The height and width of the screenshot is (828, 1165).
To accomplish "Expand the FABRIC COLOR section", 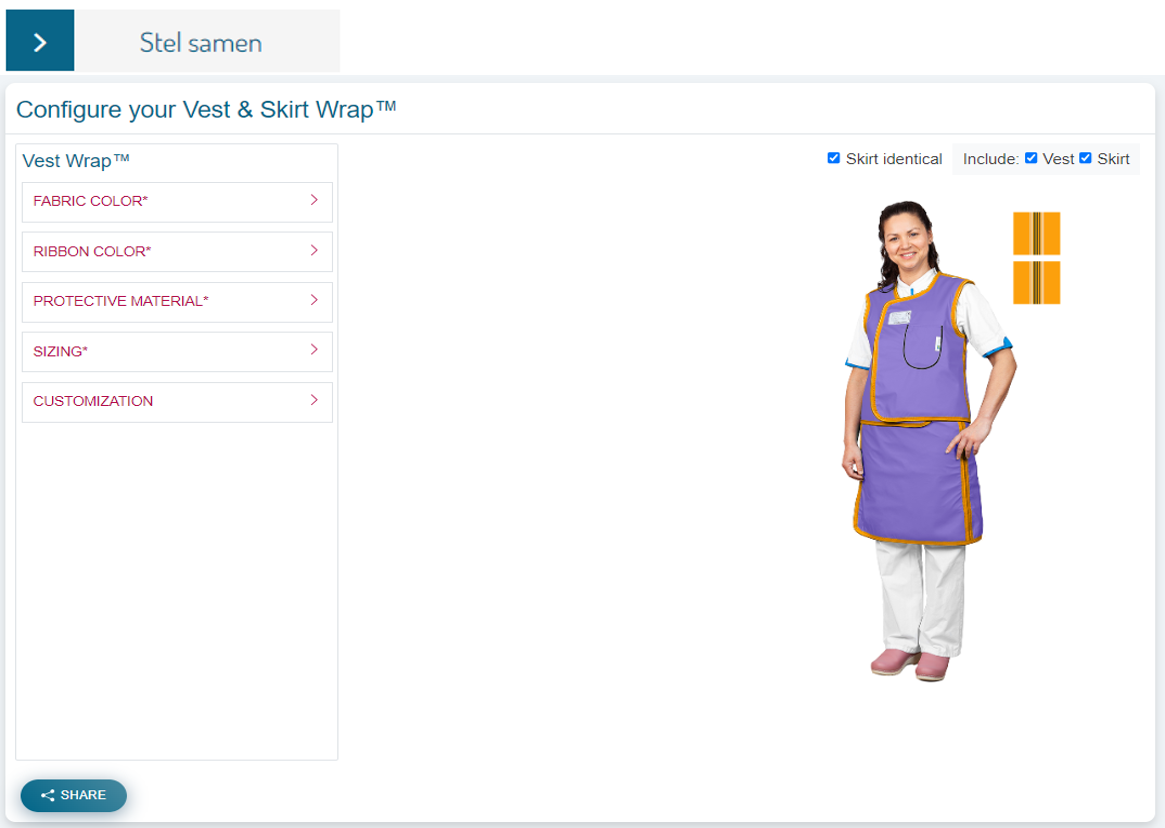I will (x=177, y=201).
